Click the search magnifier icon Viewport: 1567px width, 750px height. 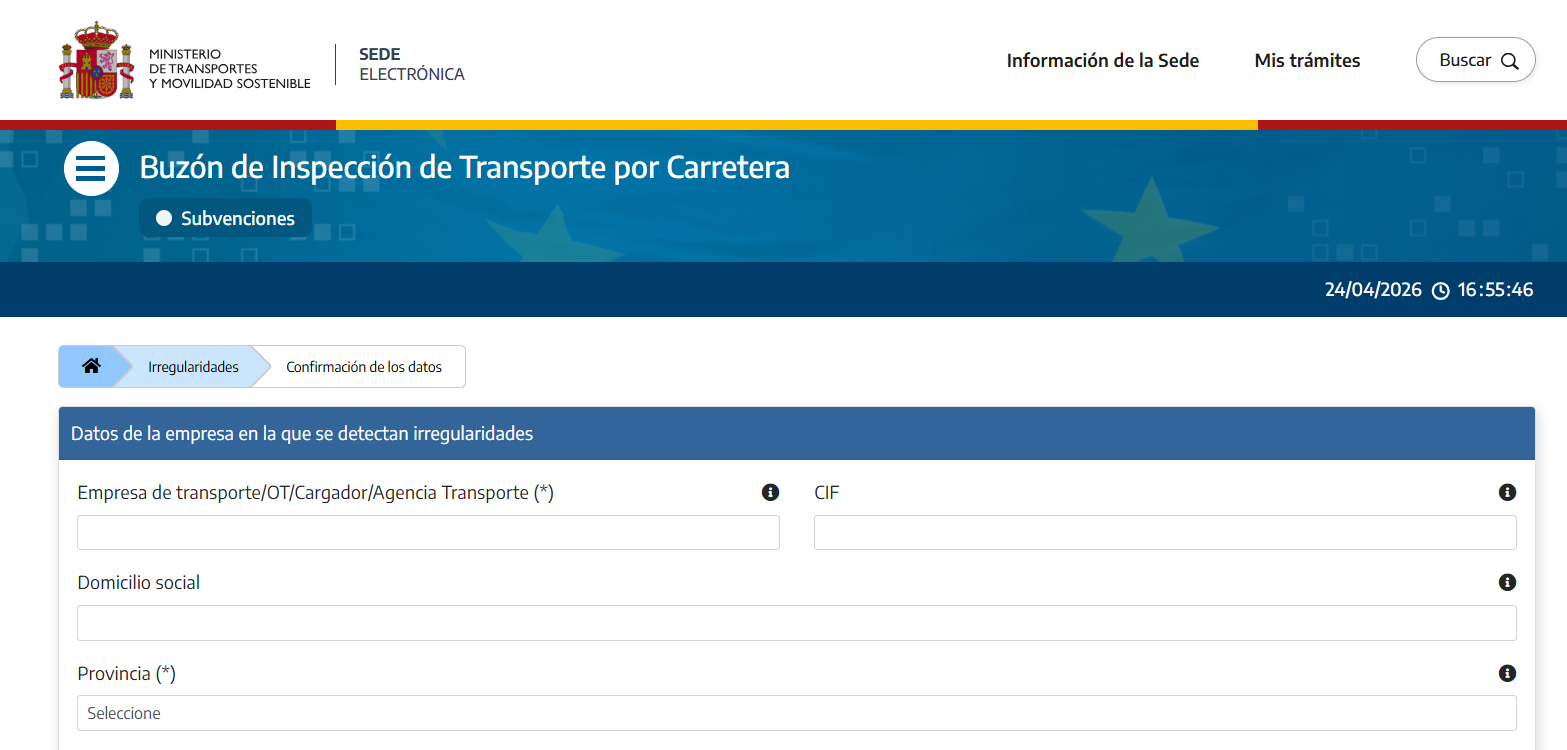(1510, 61)
